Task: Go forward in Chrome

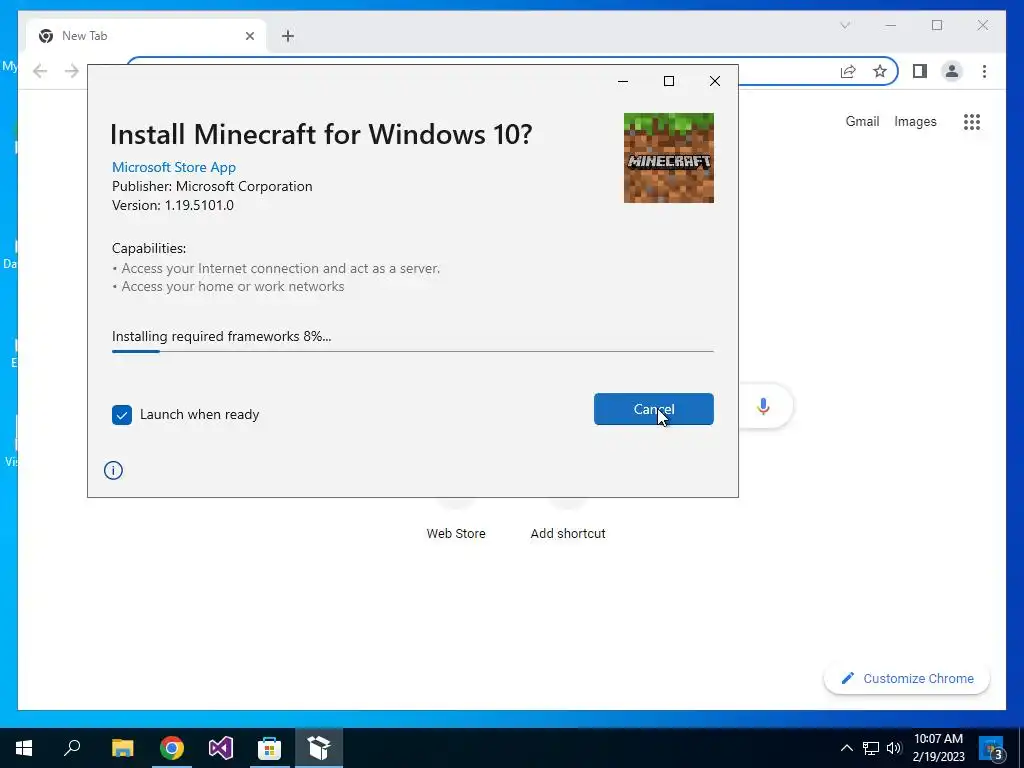Action: tap(72, 71)
